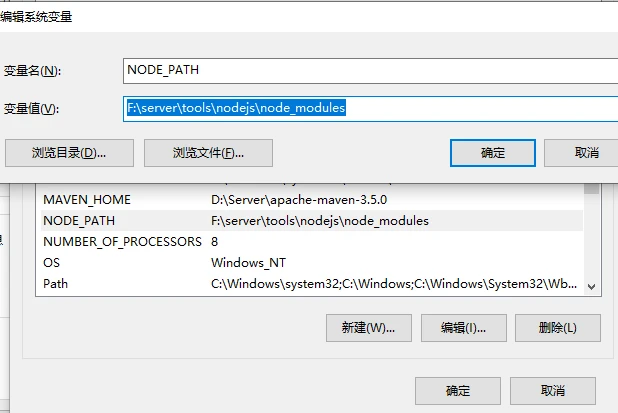Click the variable list scrollbar thumb
This screenshot has height=413, width=618.
click(591, 189)
